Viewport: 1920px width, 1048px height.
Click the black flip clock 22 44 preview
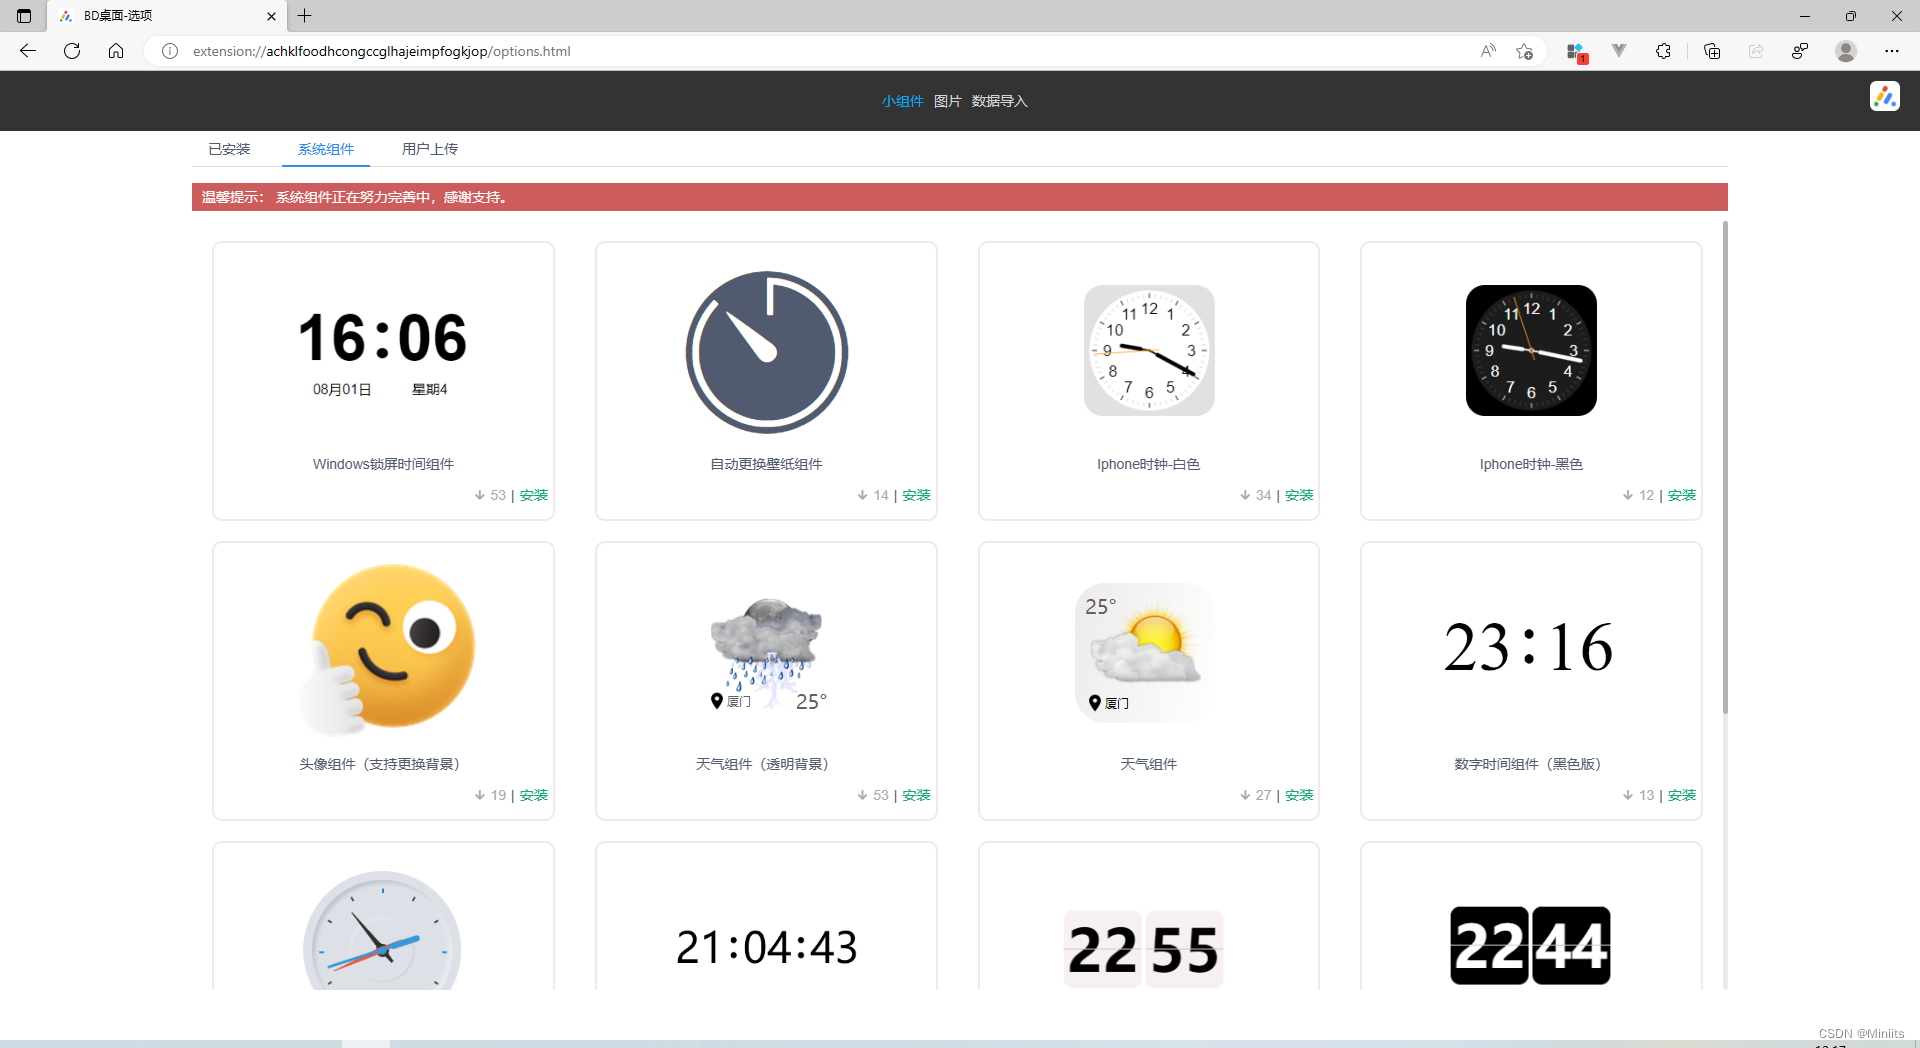pos(1530,946)
